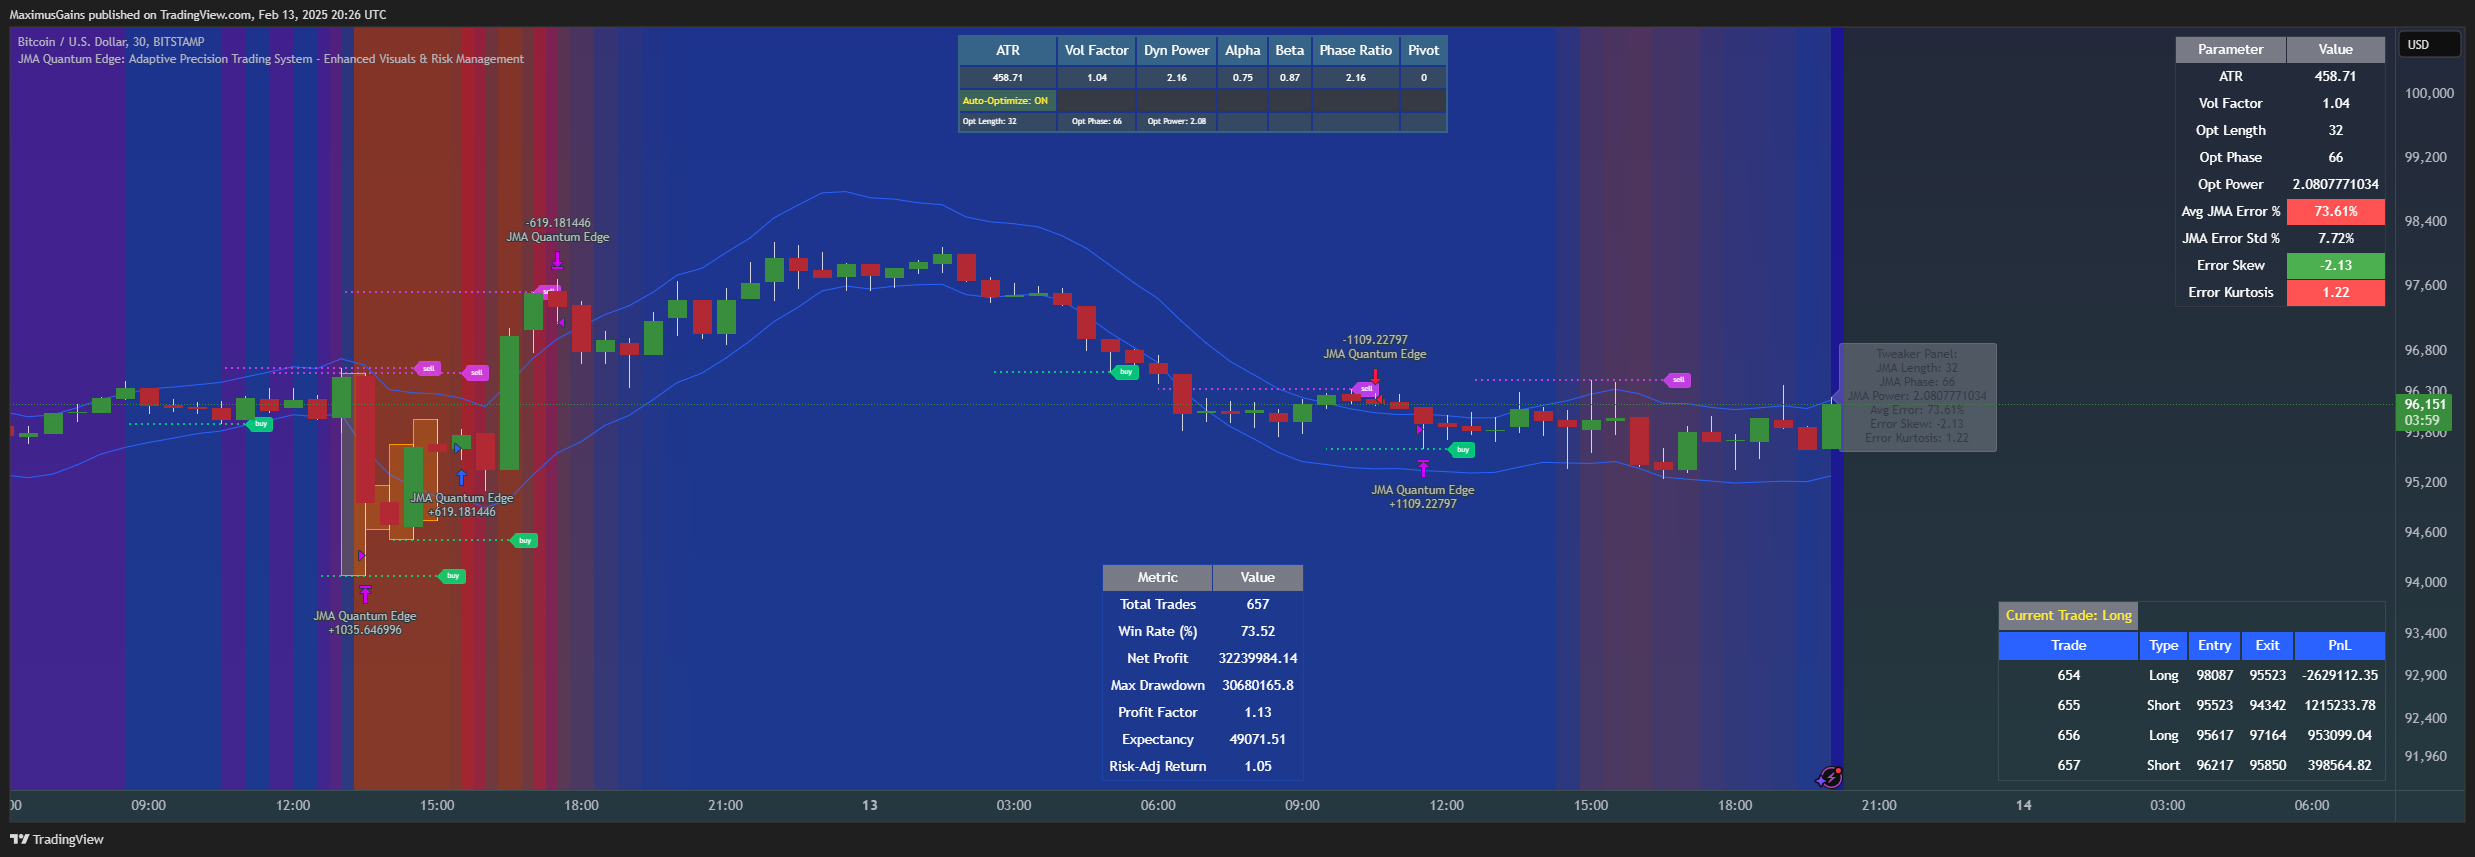
Task: Click the PnL column header in trades table
Action: pos(2340,646)
